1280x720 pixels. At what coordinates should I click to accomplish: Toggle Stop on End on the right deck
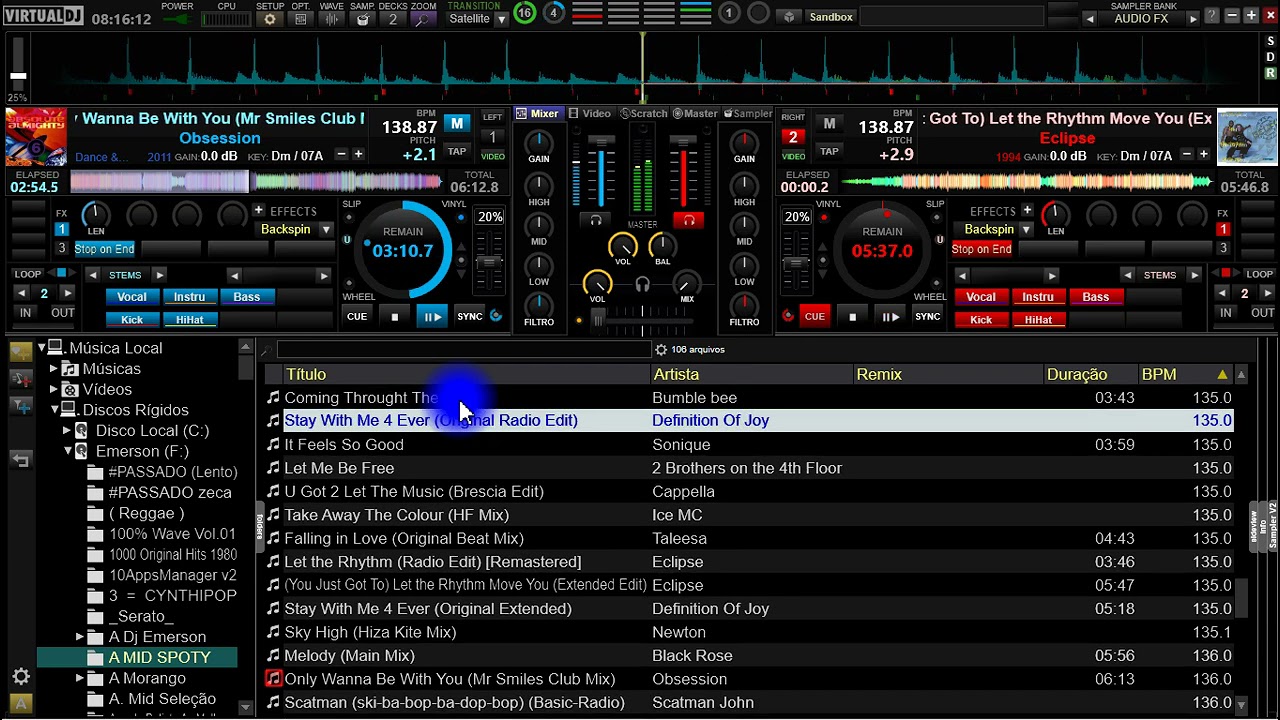pos(981,249)
